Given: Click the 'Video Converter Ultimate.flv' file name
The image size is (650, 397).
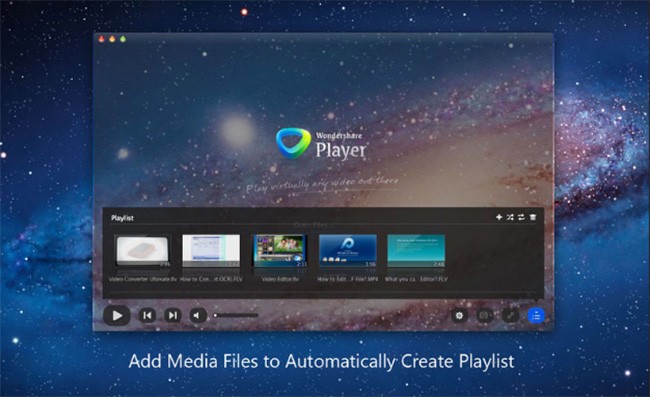Looking at the screenshot, I should tap(143, 279).
